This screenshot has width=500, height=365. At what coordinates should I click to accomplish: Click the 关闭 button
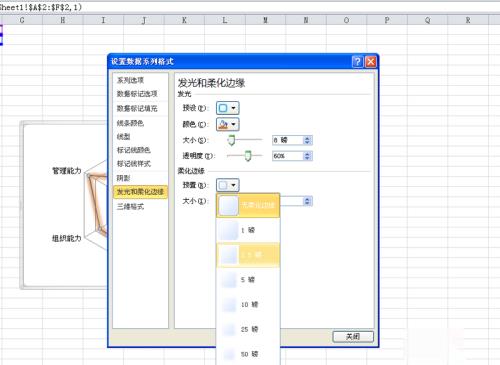353,337
